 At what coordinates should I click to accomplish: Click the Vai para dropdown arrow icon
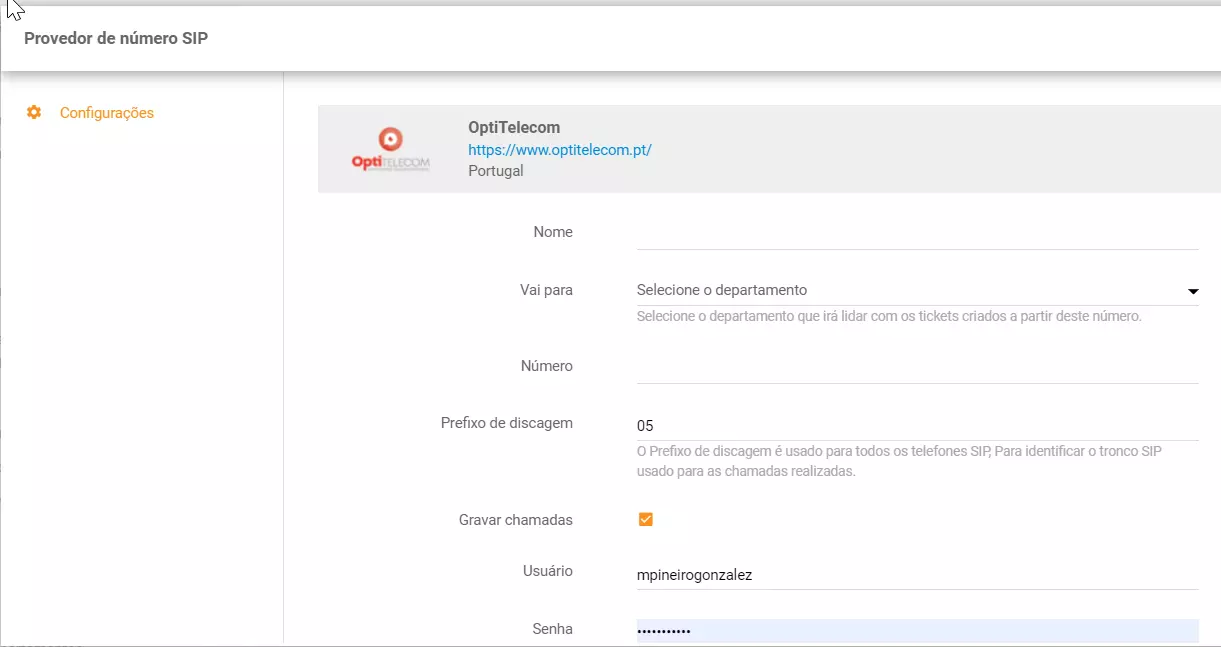coord(1193,291)
